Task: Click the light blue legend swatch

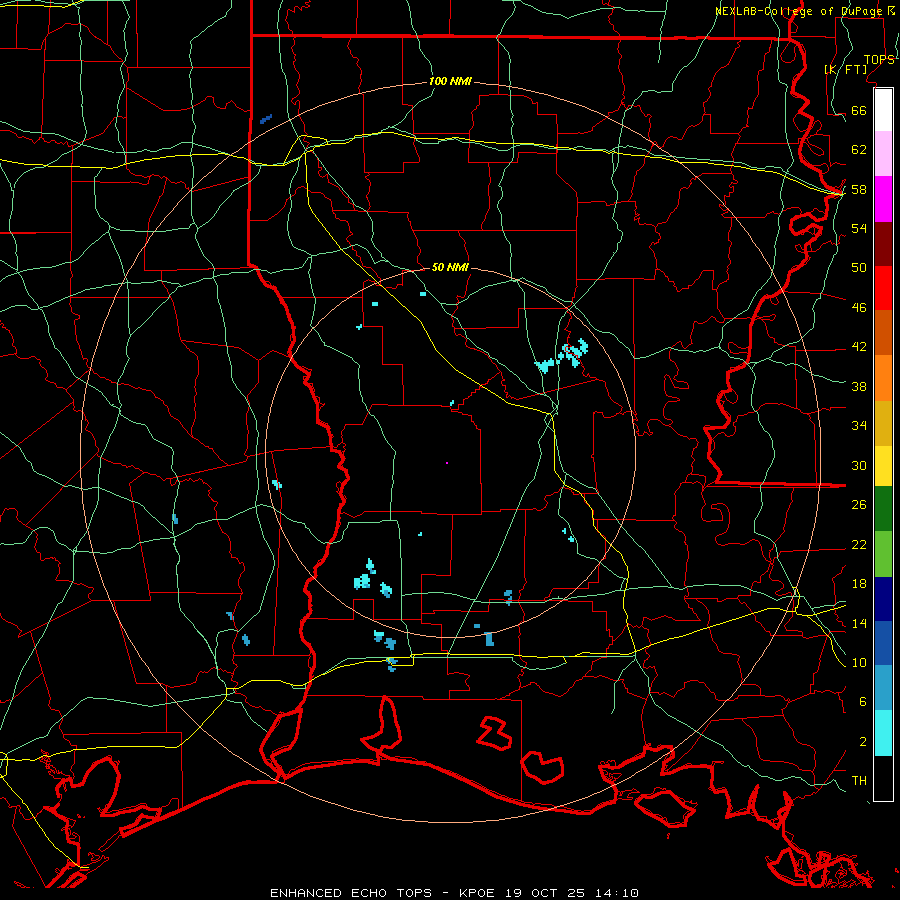Action: click(x=883, y=688)
